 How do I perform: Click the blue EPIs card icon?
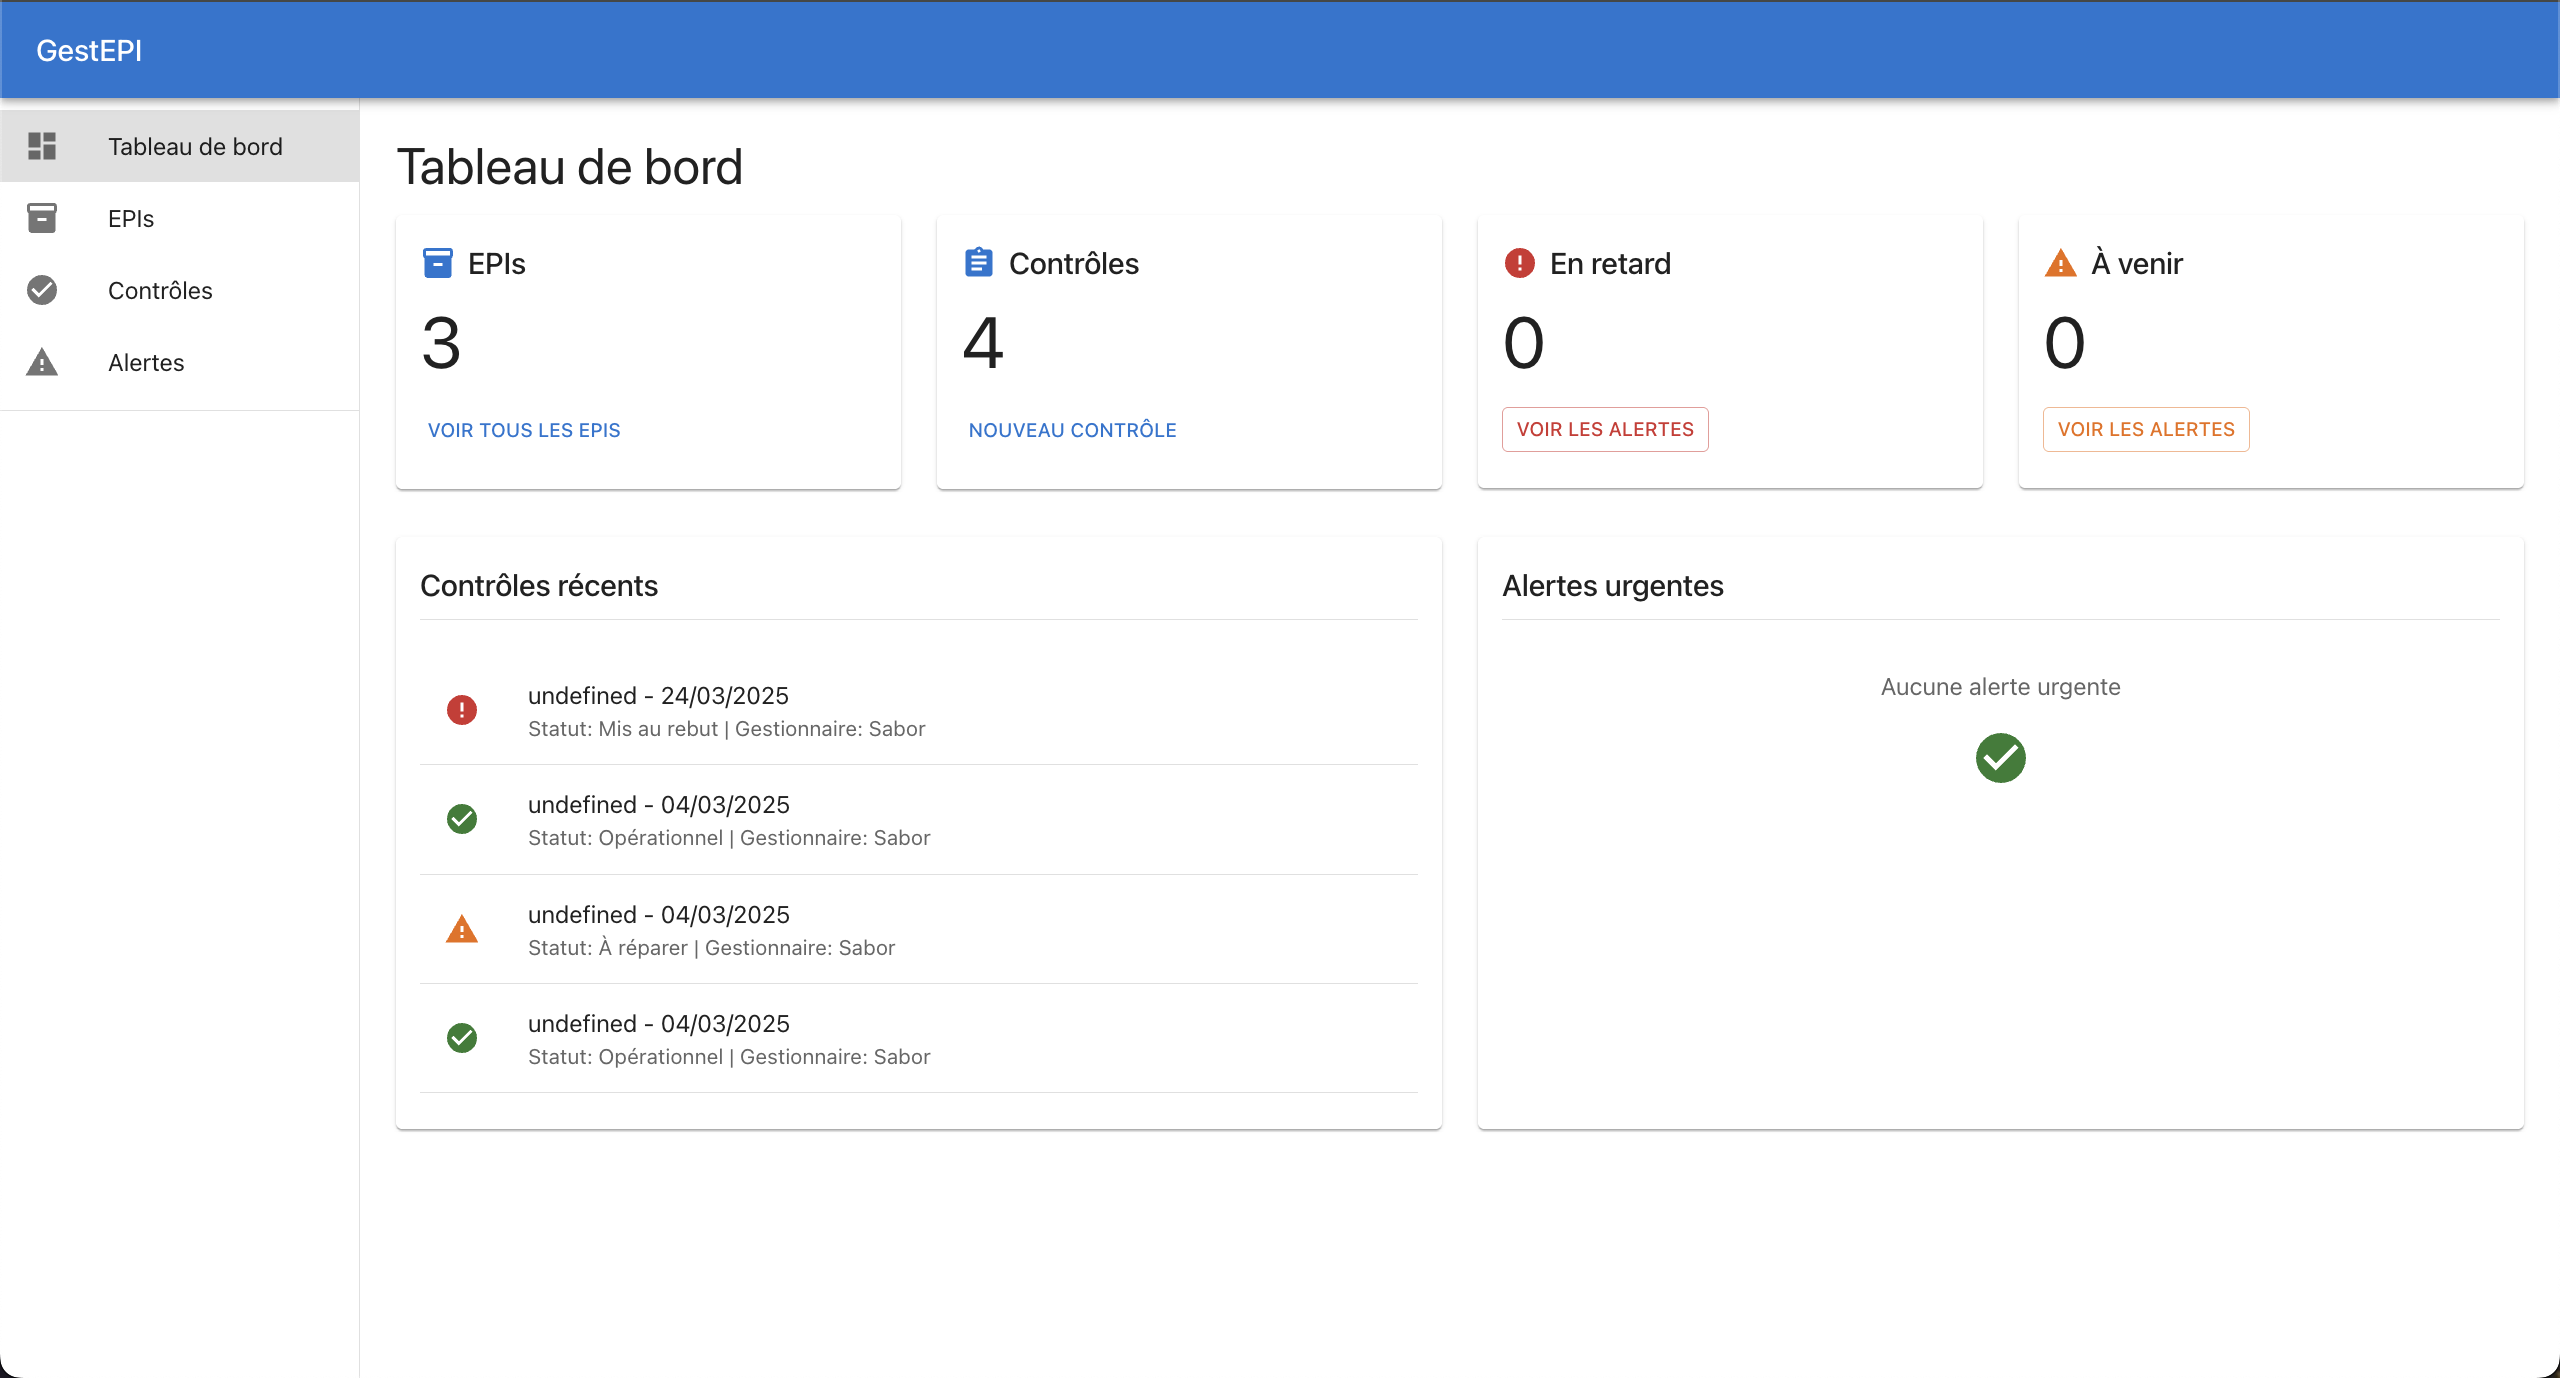click(438, 263)
